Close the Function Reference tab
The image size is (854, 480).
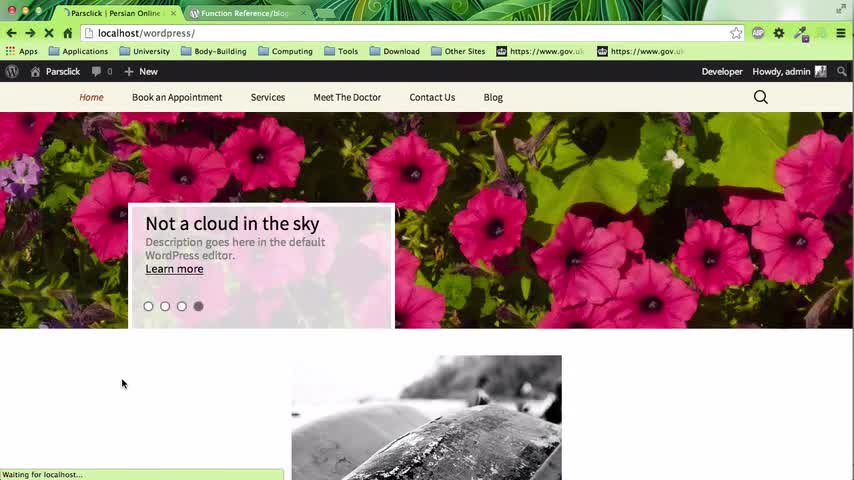(x=303, y=13)
